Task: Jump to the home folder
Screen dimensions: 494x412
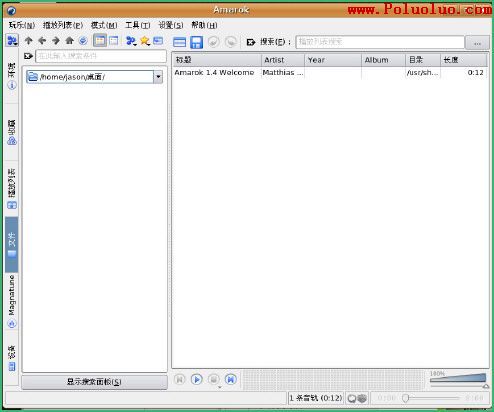Action: pyautogui.click(x=69, y=41)
